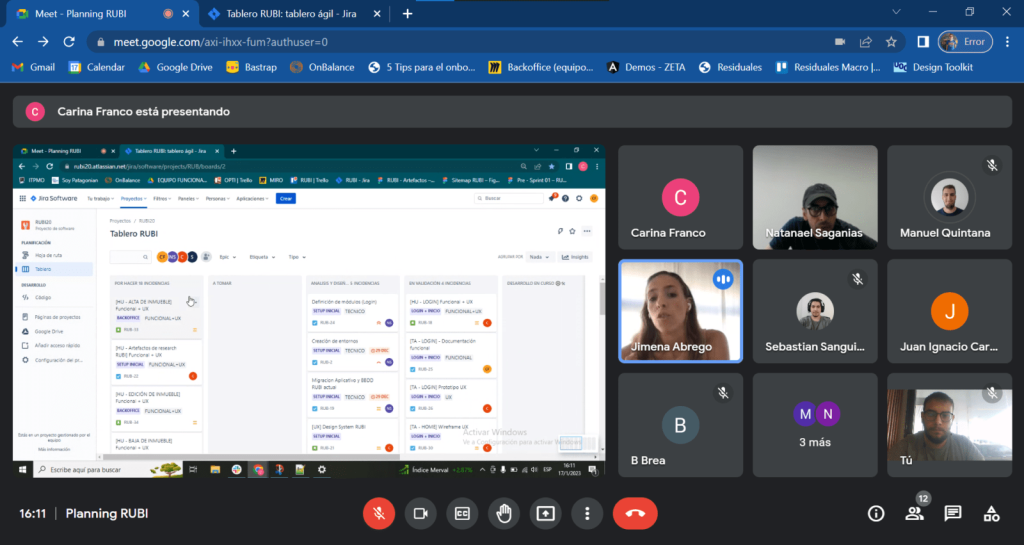The width and height of the screenshot is (1024, 545).
Task: Raise your hand in the meeting
Action: point(504,514)
